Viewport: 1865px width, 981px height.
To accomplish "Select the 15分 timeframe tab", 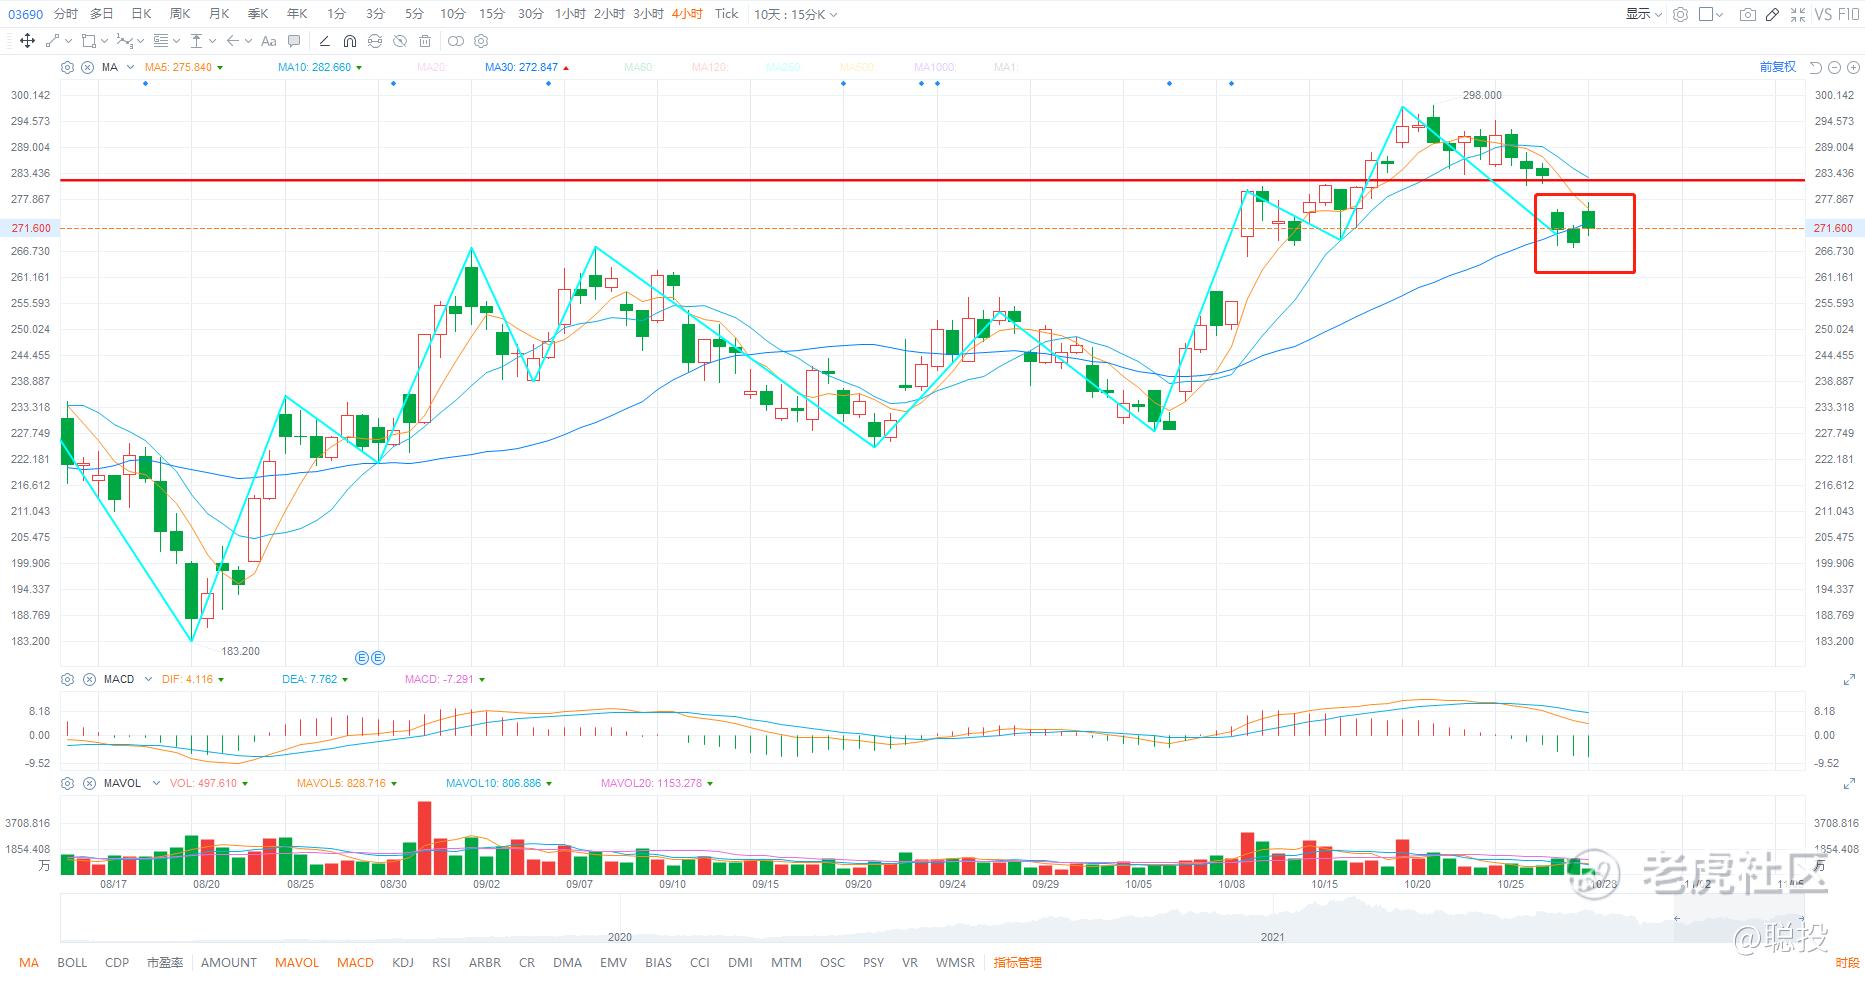I will [x=492, y=14].
